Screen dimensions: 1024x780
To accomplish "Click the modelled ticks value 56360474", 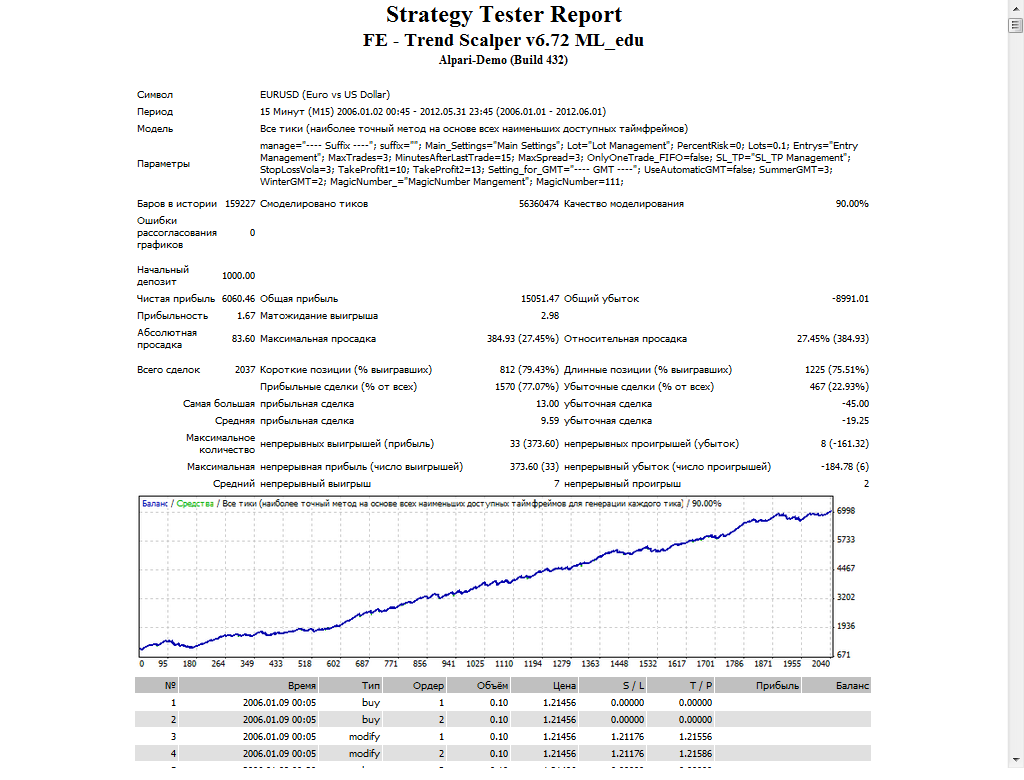I will [x=539, y=204].
